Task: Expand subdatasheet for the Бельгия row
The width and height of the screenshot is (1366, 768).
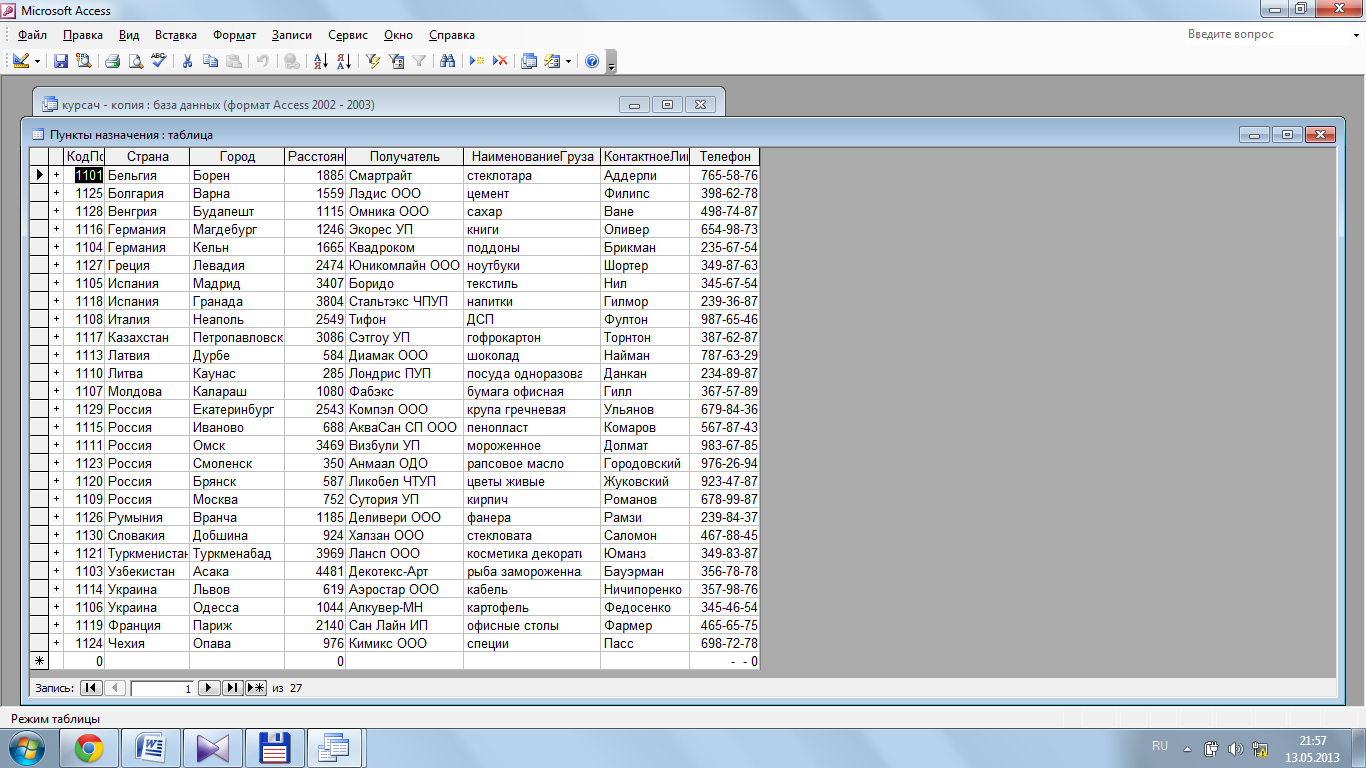Action: (56, 175)
